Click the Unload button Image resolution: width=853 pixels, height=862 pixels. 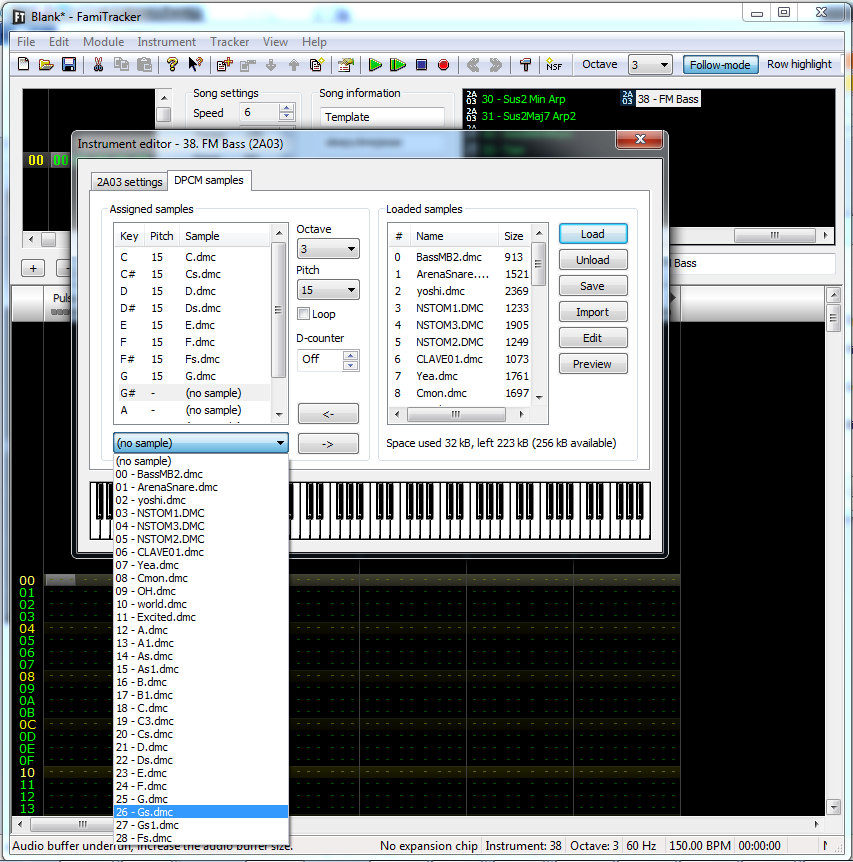pyautogui.click(x=593, y=259)
